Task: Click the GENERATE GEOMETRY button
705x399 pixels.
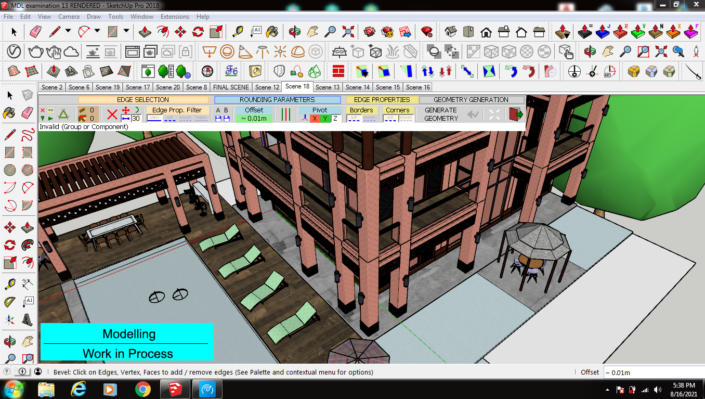Action: click(441, 114)
